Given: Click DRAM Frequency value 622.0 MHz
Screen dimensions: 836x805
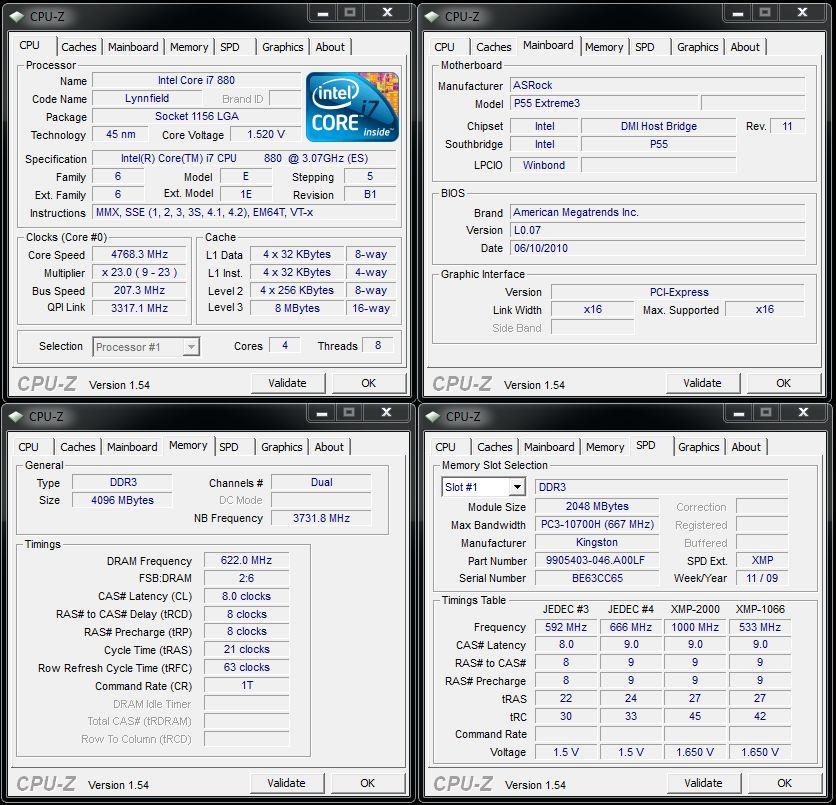Looking at the screenshot, I should (x=246, y=560).
